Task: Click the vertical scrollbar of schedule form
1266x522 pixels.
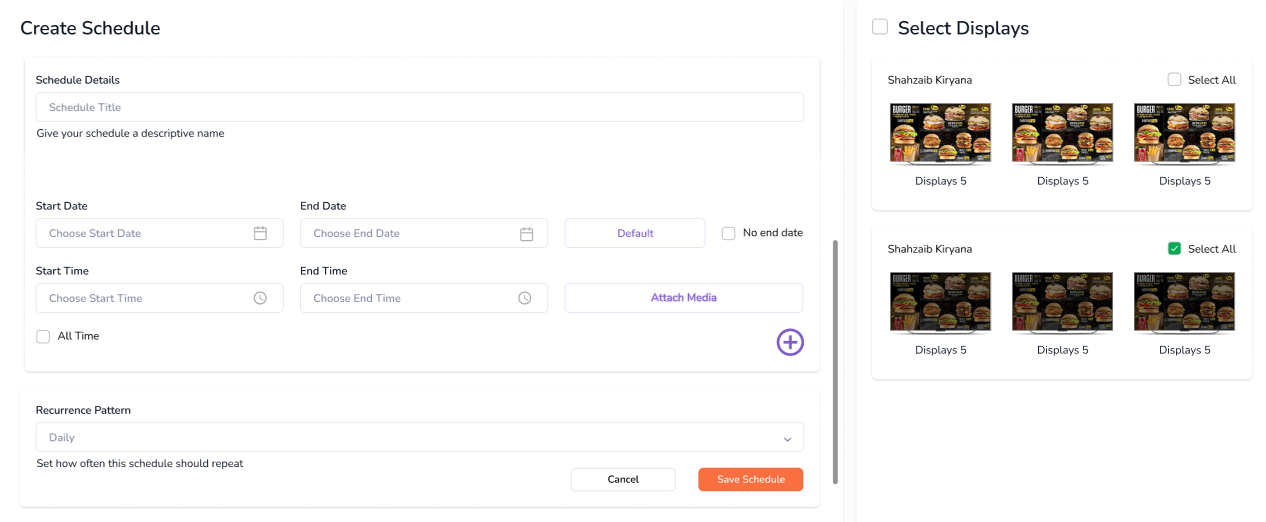Action: coord(835,360)
